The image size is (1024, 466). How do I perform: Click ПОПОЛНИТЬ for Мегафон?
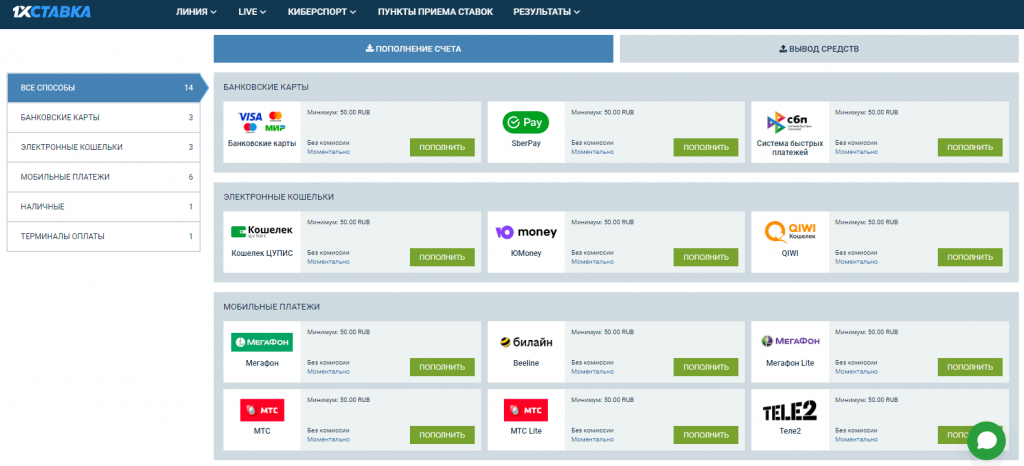pos(442,367)
